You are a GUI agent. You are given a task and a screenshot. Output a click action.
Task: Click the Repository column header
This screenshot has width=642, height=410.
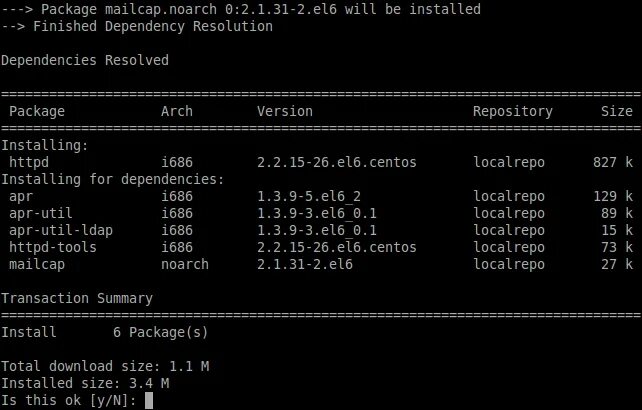tap(513, 111)
